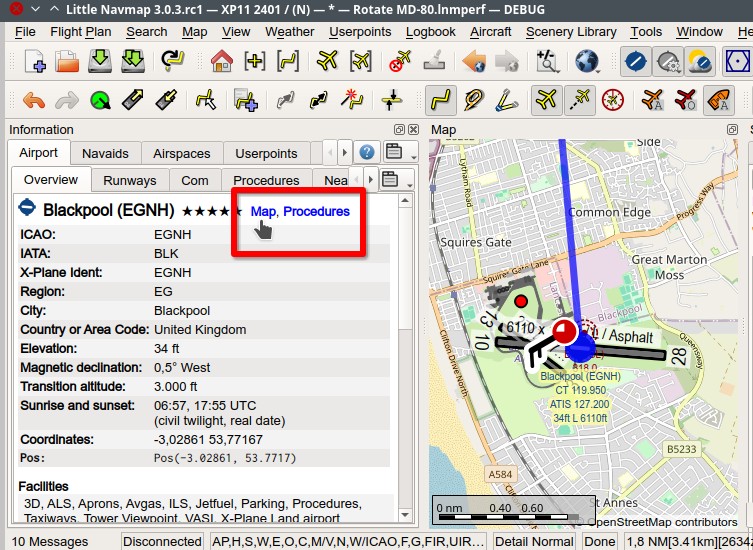Screen dimensions: 753x550
Task: Click the New Flight Plan icon
Action: (x=34, y=62)
